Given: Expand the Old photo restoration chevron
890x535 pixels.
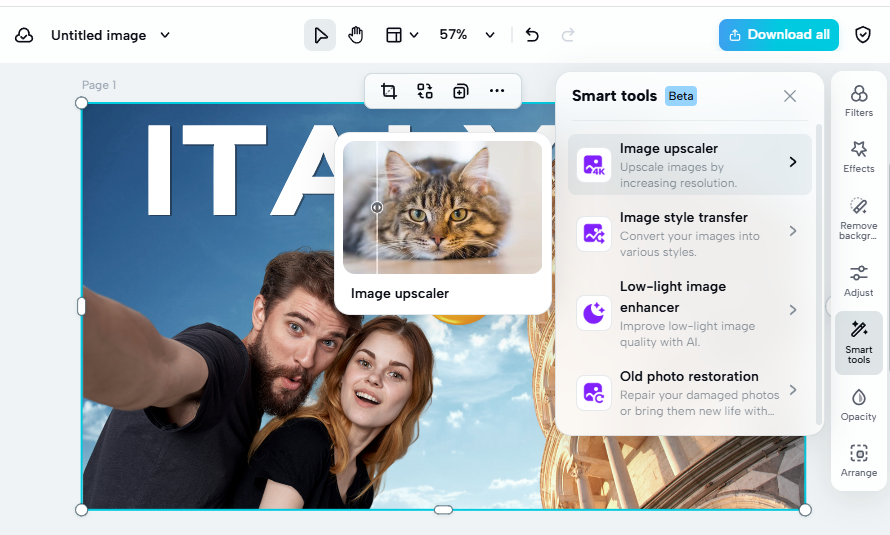Looking at the screenshot, I should (793, 390).
